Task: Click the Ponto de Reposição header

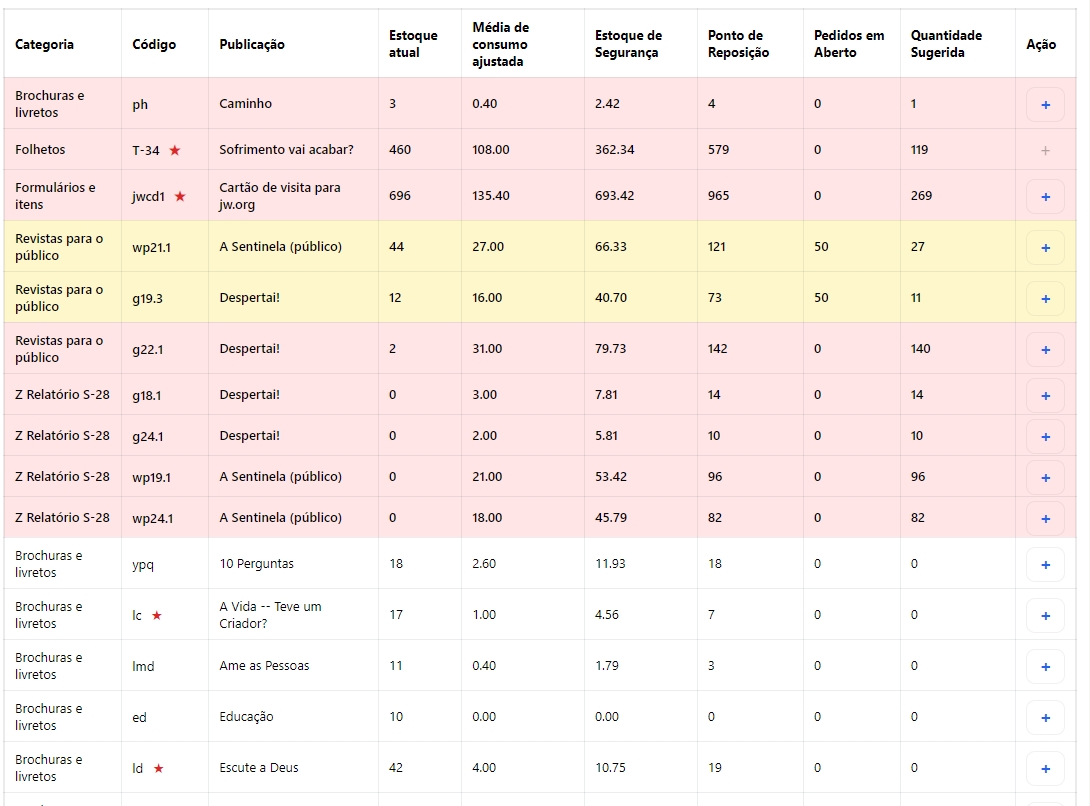Action: click(738, 44)
